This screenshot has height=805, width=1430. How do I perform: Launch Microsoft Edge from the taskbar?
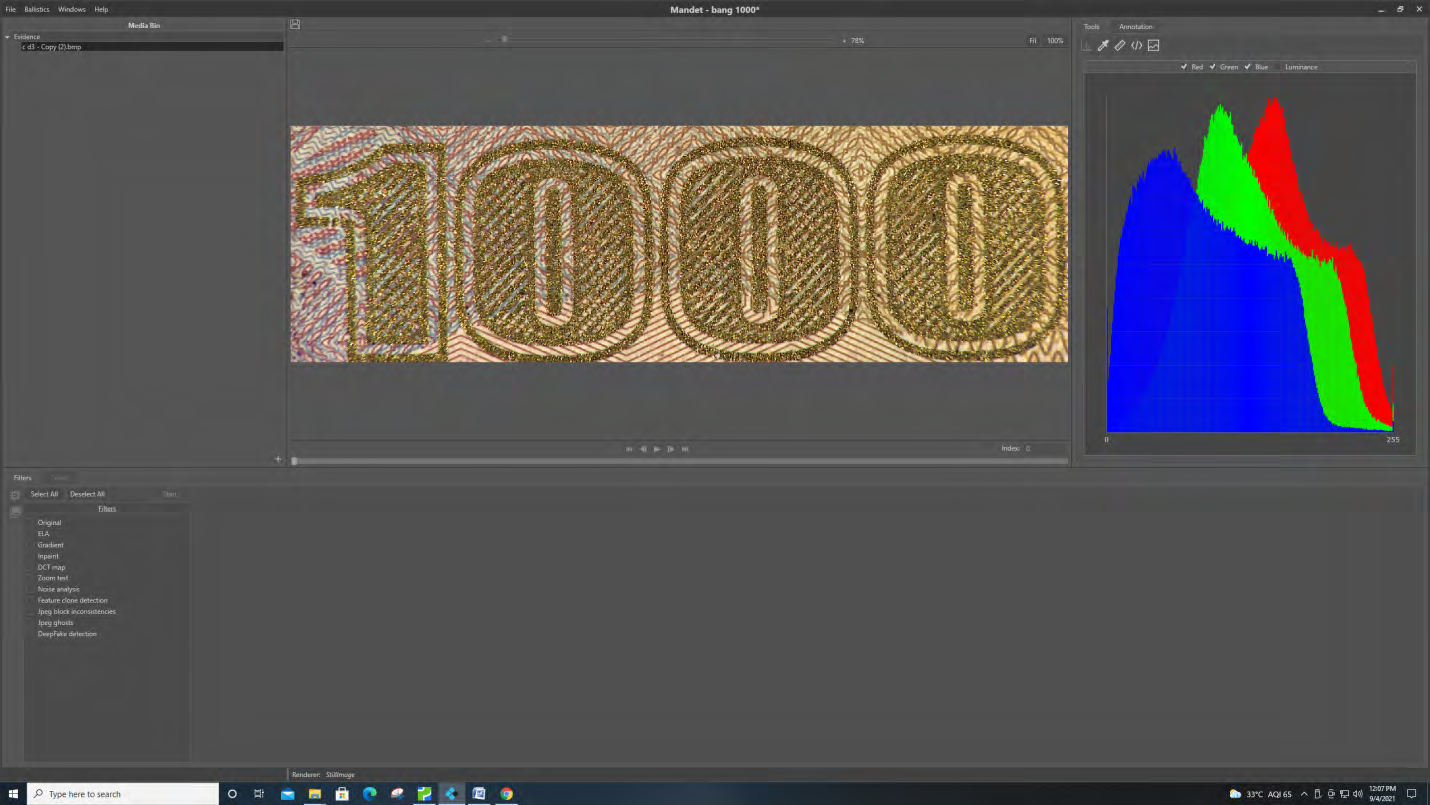pyautogui.click(x=369, y=794)
